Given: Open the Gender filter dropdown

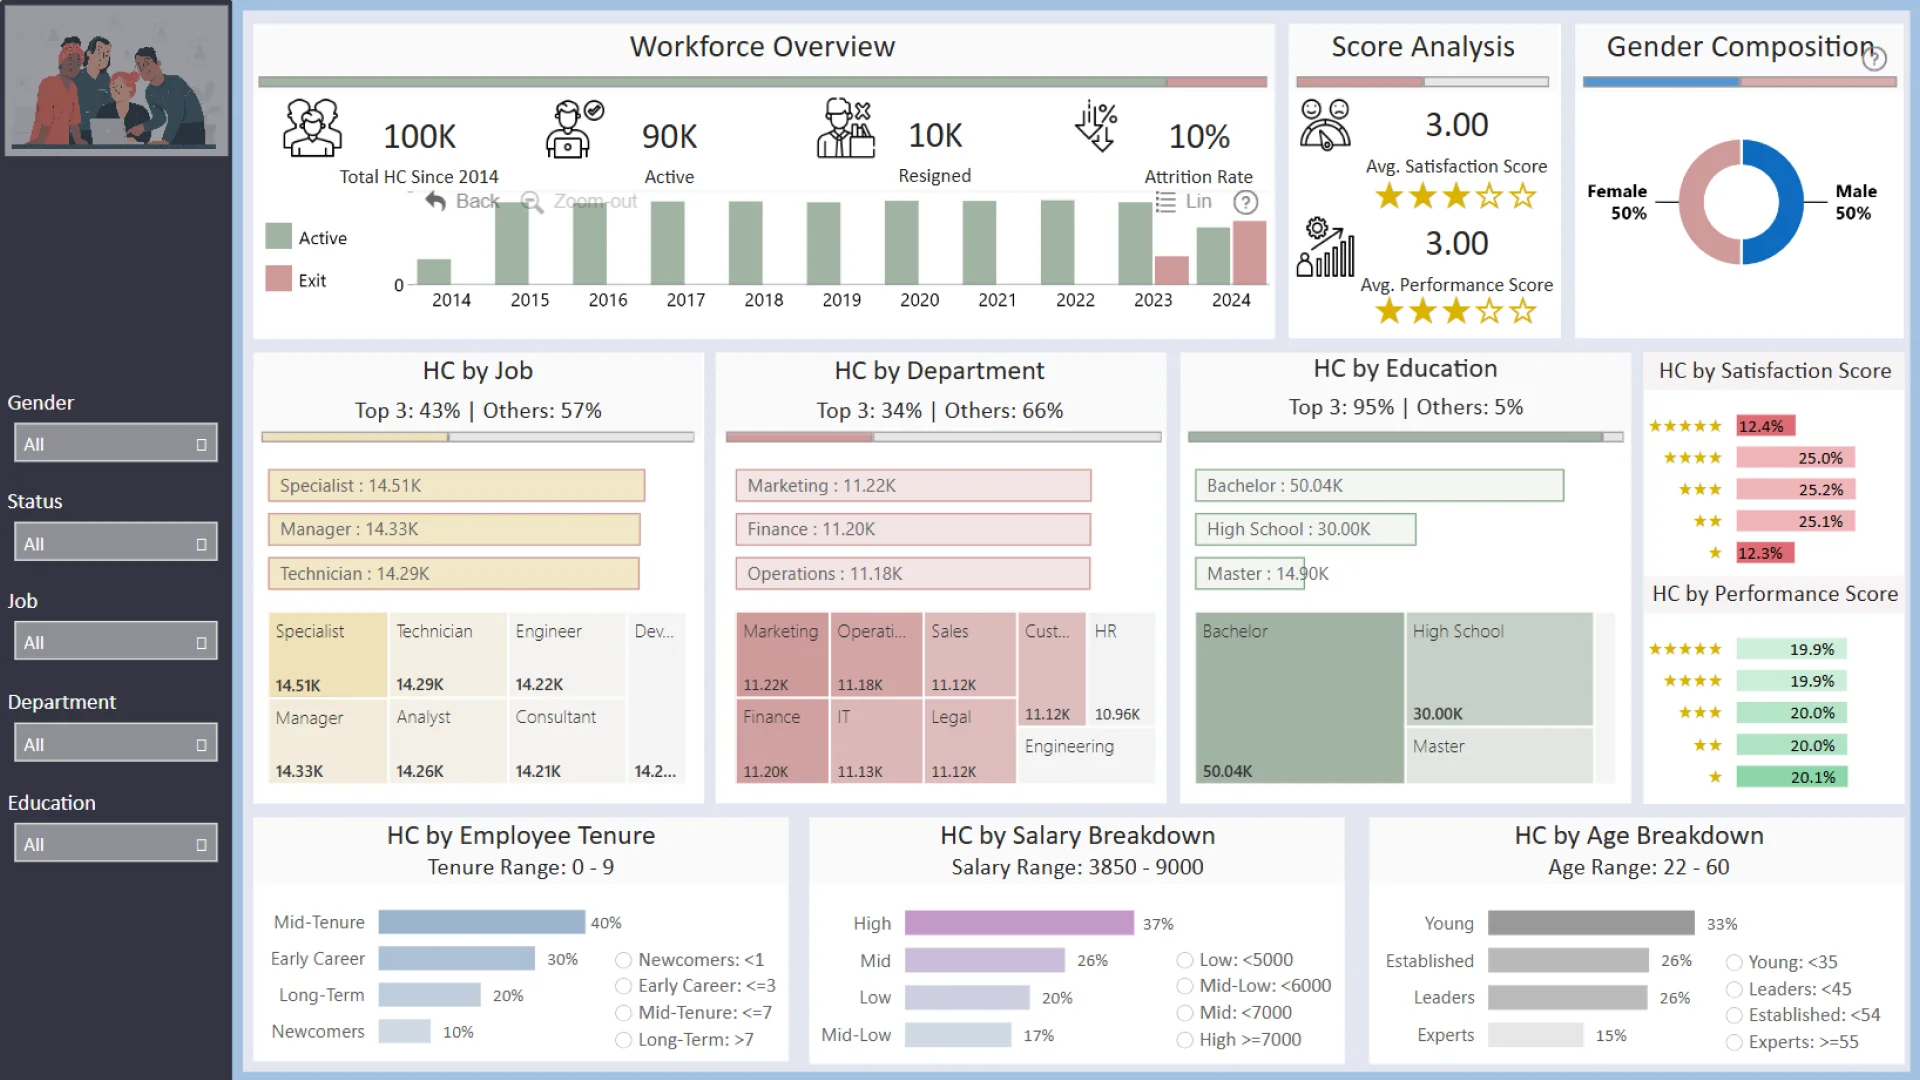Looking at the screenshot, I should tap(116, 443).
